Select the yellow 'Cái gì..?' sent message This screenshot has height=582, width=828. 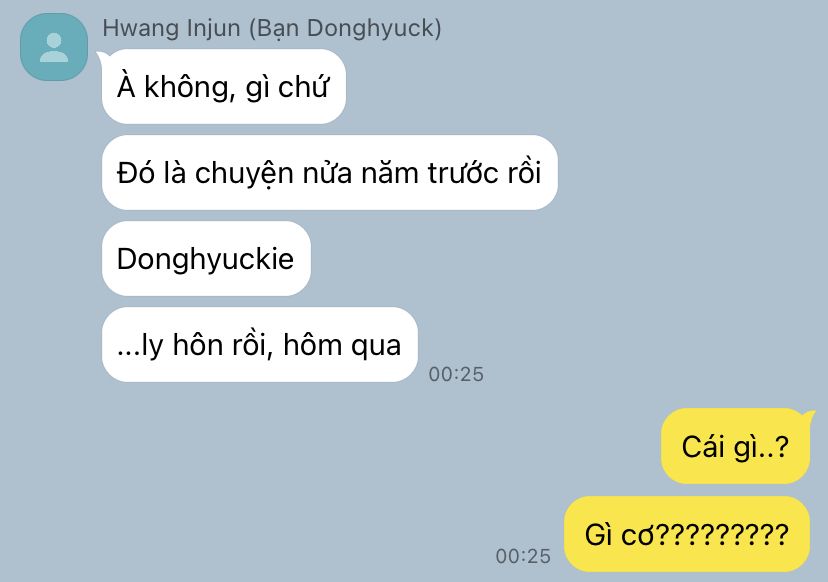point(735,446)
